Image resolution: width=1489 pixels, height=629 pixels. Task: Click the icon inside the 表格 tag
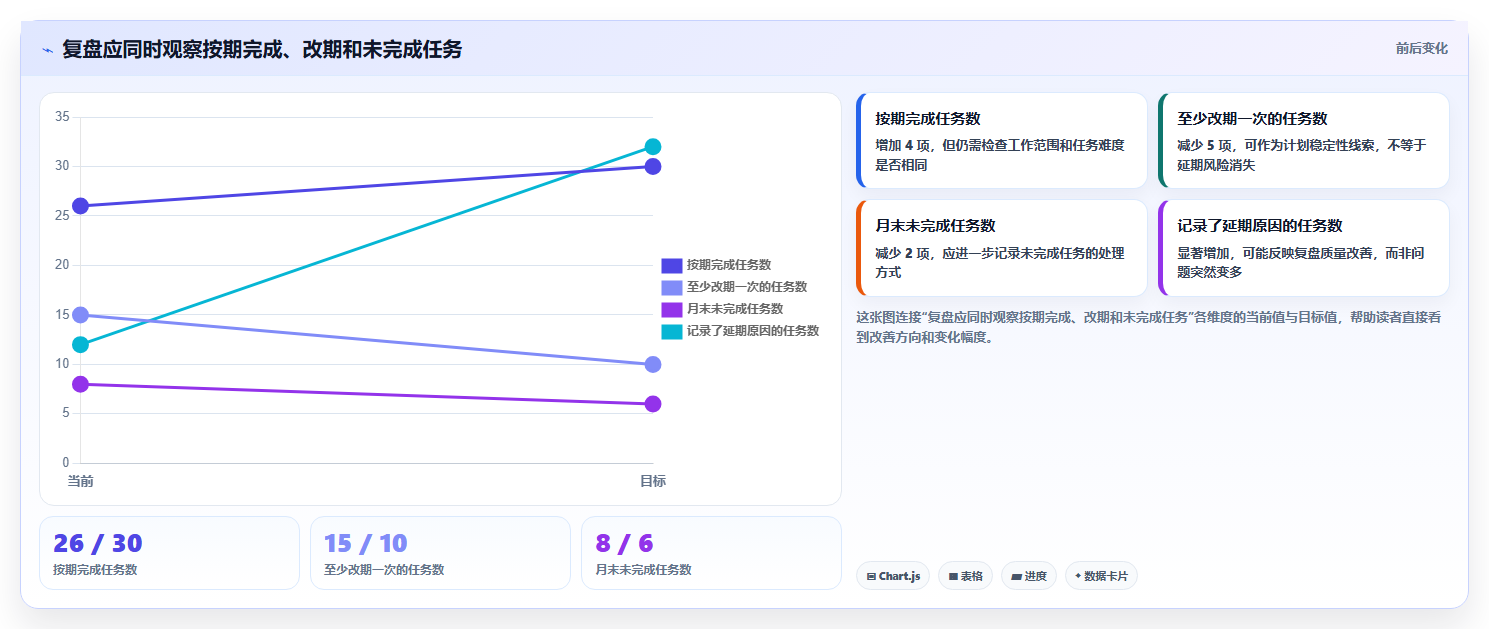coord(953,577)
